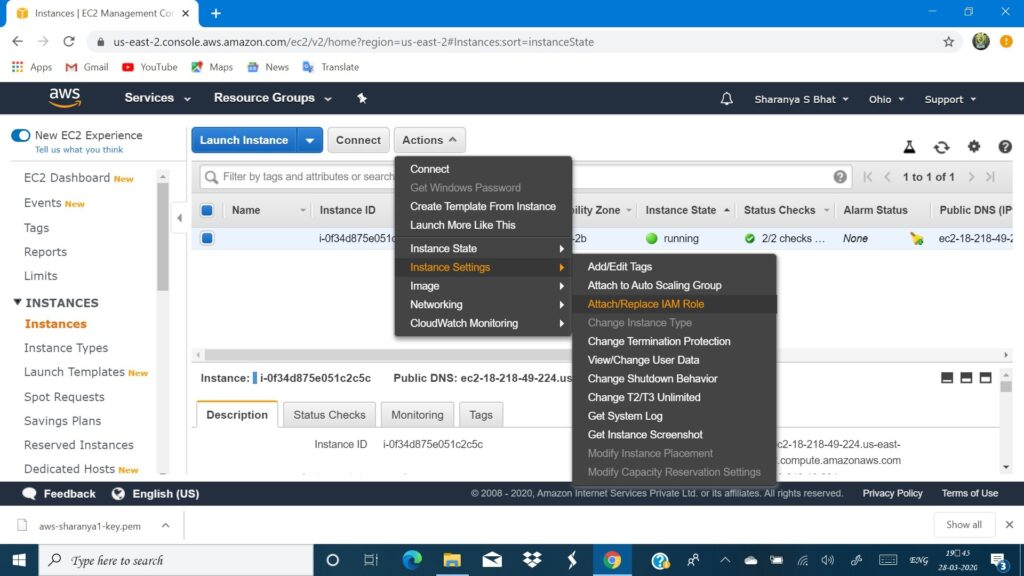Open the experiments flask icon
This screenshot has height=576, width=1024.
click(x=909, y=147)
